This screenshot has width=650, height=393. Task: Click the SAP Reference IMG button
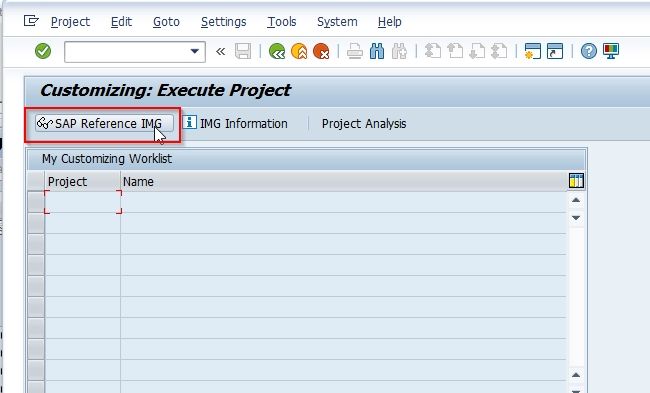(x=104, y=124)
